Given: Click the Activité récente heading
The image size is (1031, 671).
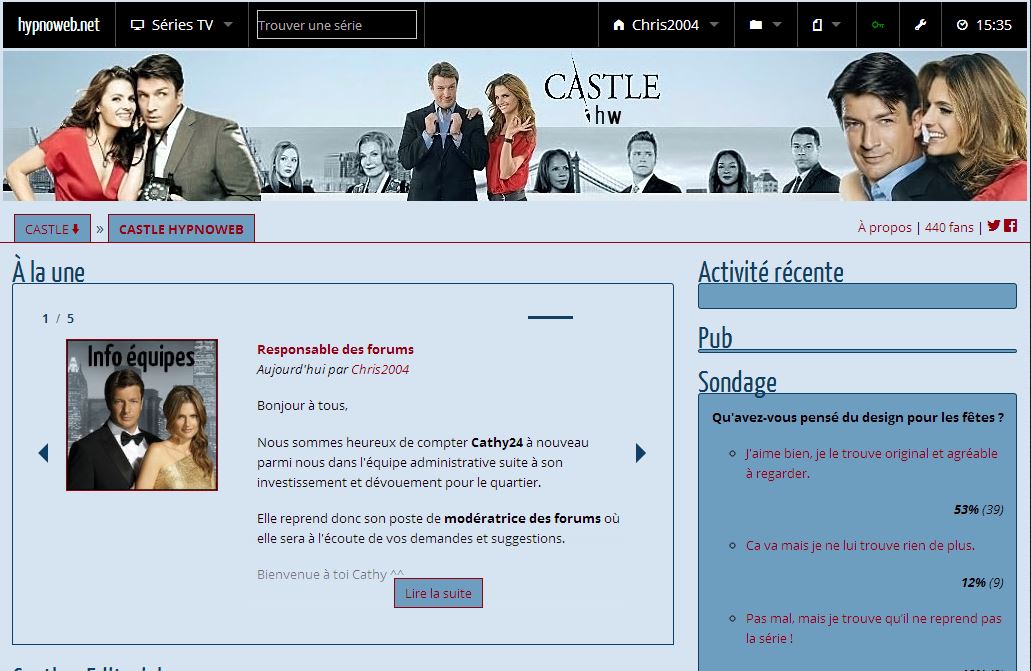Looking at the screenshot, I should point(771,272).
